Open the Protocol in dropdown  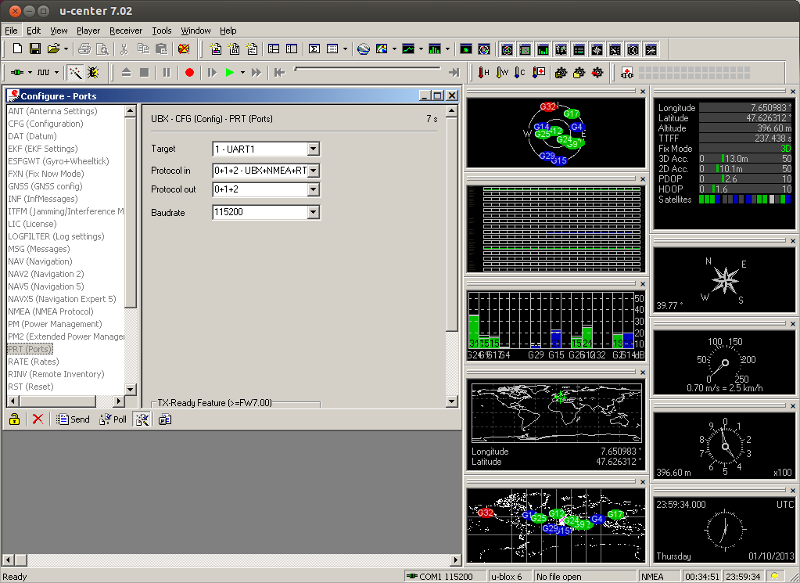point(313,170)
